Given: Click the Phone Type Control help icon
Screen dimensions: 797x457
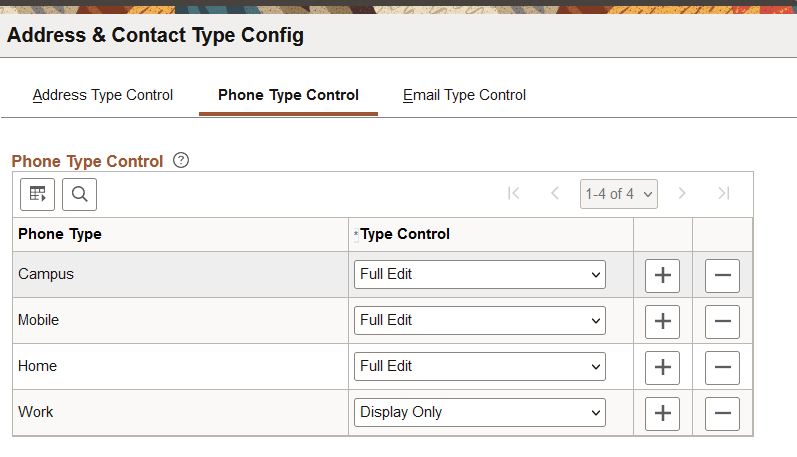Looking at the screenshot, I should coord(181,160).
